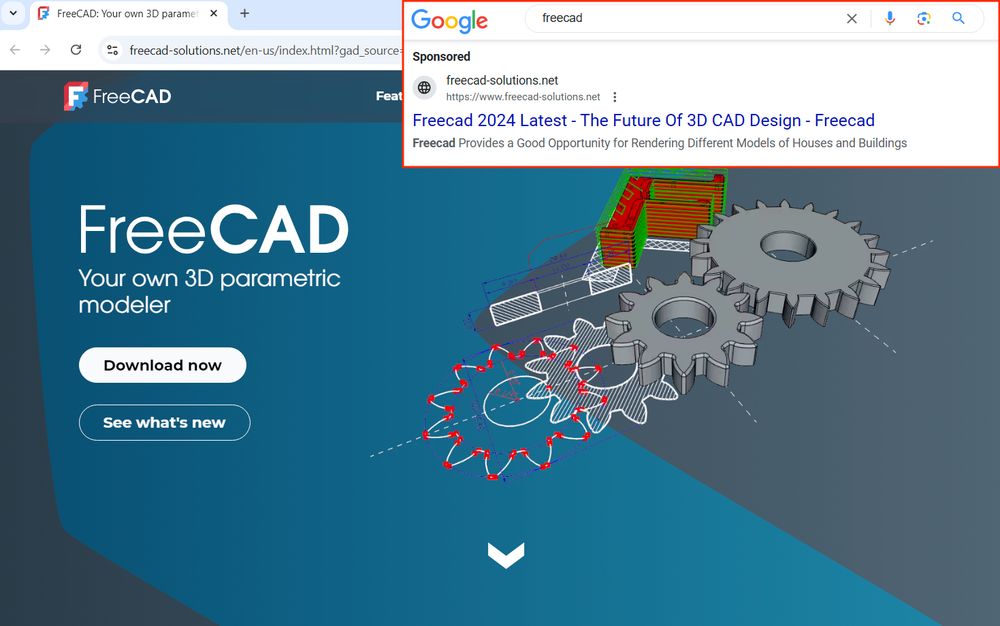Click the https://www.freecad-solutions.net URL text
Viewport: 1000px width, 626px height.
[x=523, y=97]
